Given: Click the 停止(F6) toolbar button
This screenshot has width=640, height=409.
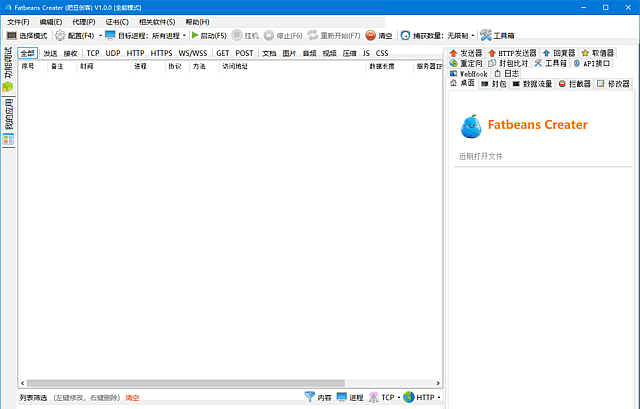Looking at the screenshot, I should click(283, 36).
